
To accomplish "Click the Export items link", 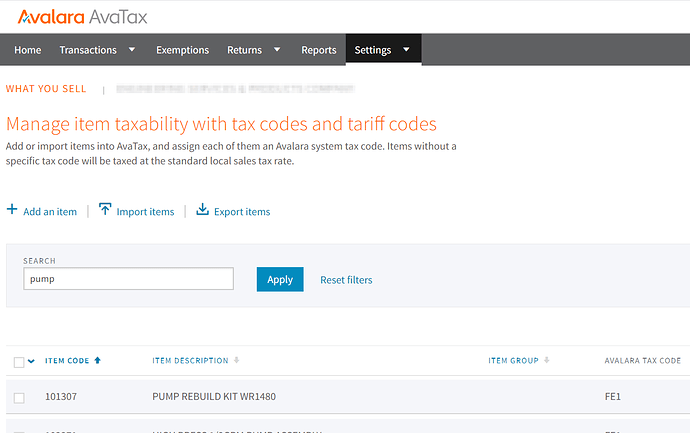I will (x=242, y=212).
